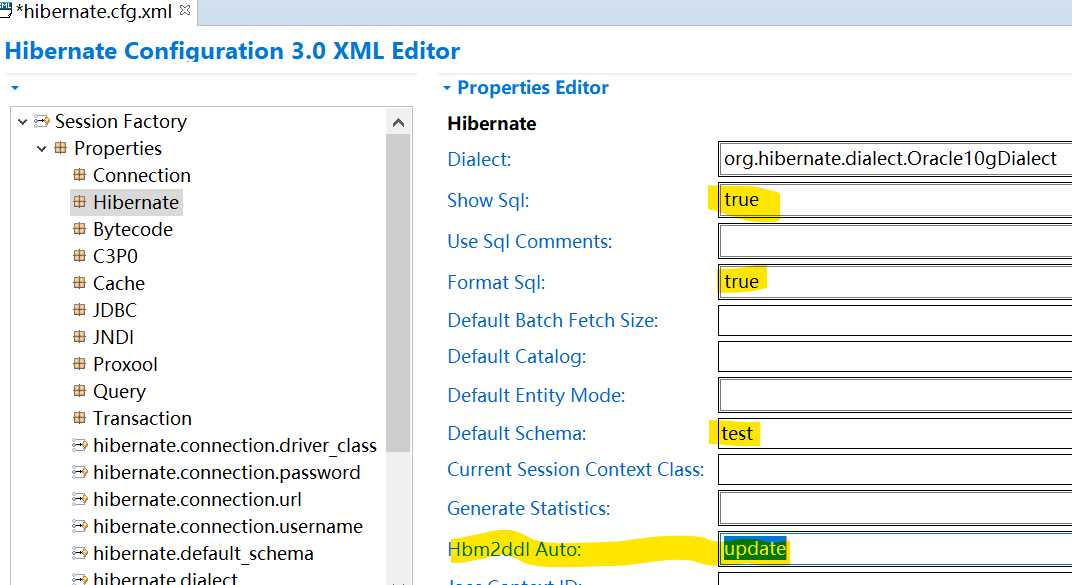
Task: Click the Dialect: label link
Action: (479, 159)
